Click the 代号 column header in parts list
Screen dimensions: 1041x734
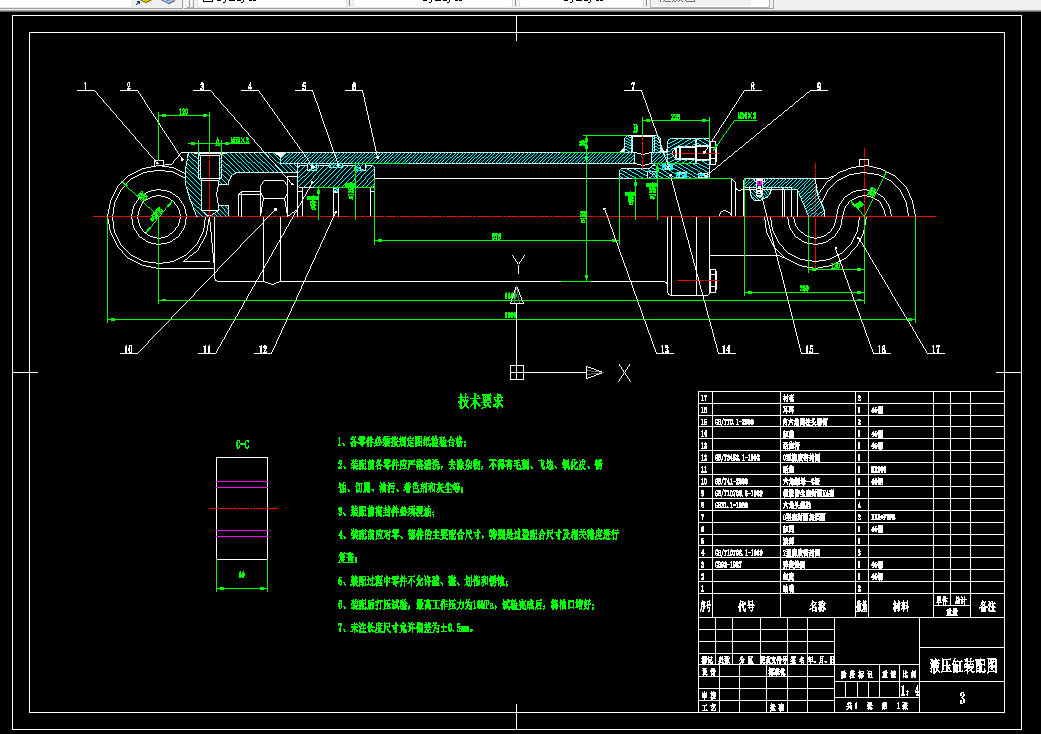[x=746, y=606]
